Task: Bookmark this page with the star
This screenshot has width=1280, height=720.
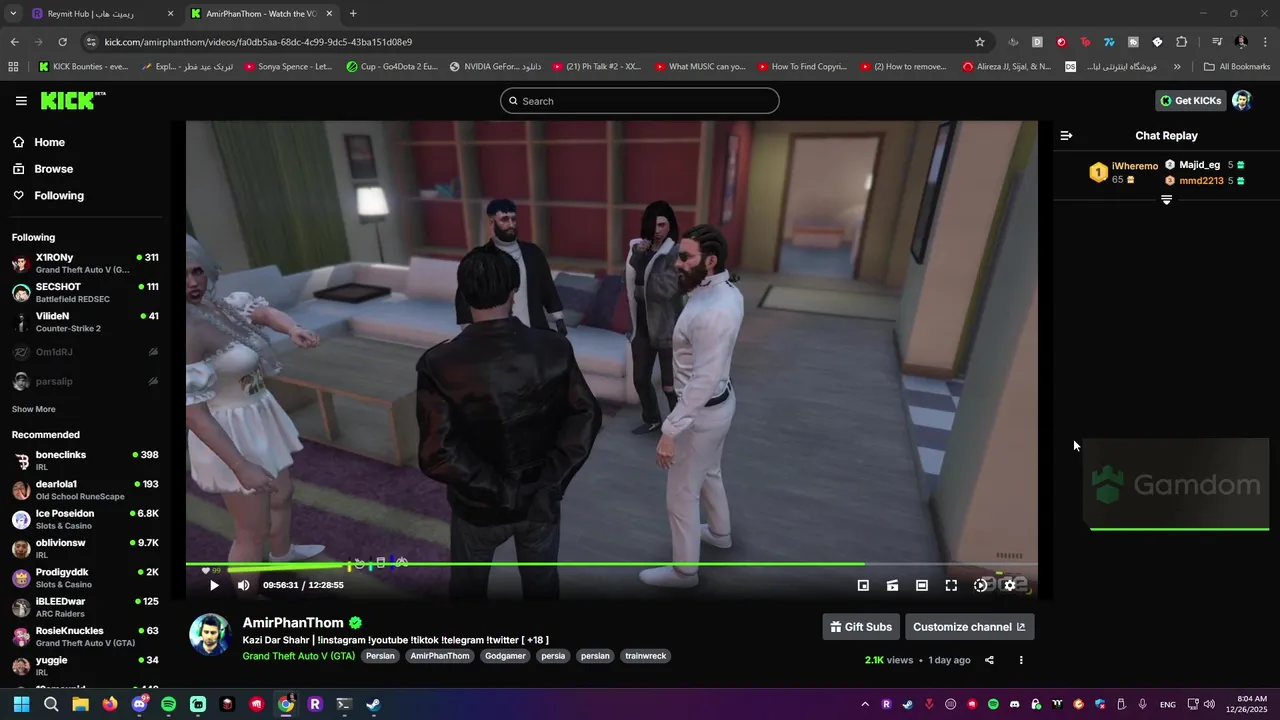Action: point(980,42)
